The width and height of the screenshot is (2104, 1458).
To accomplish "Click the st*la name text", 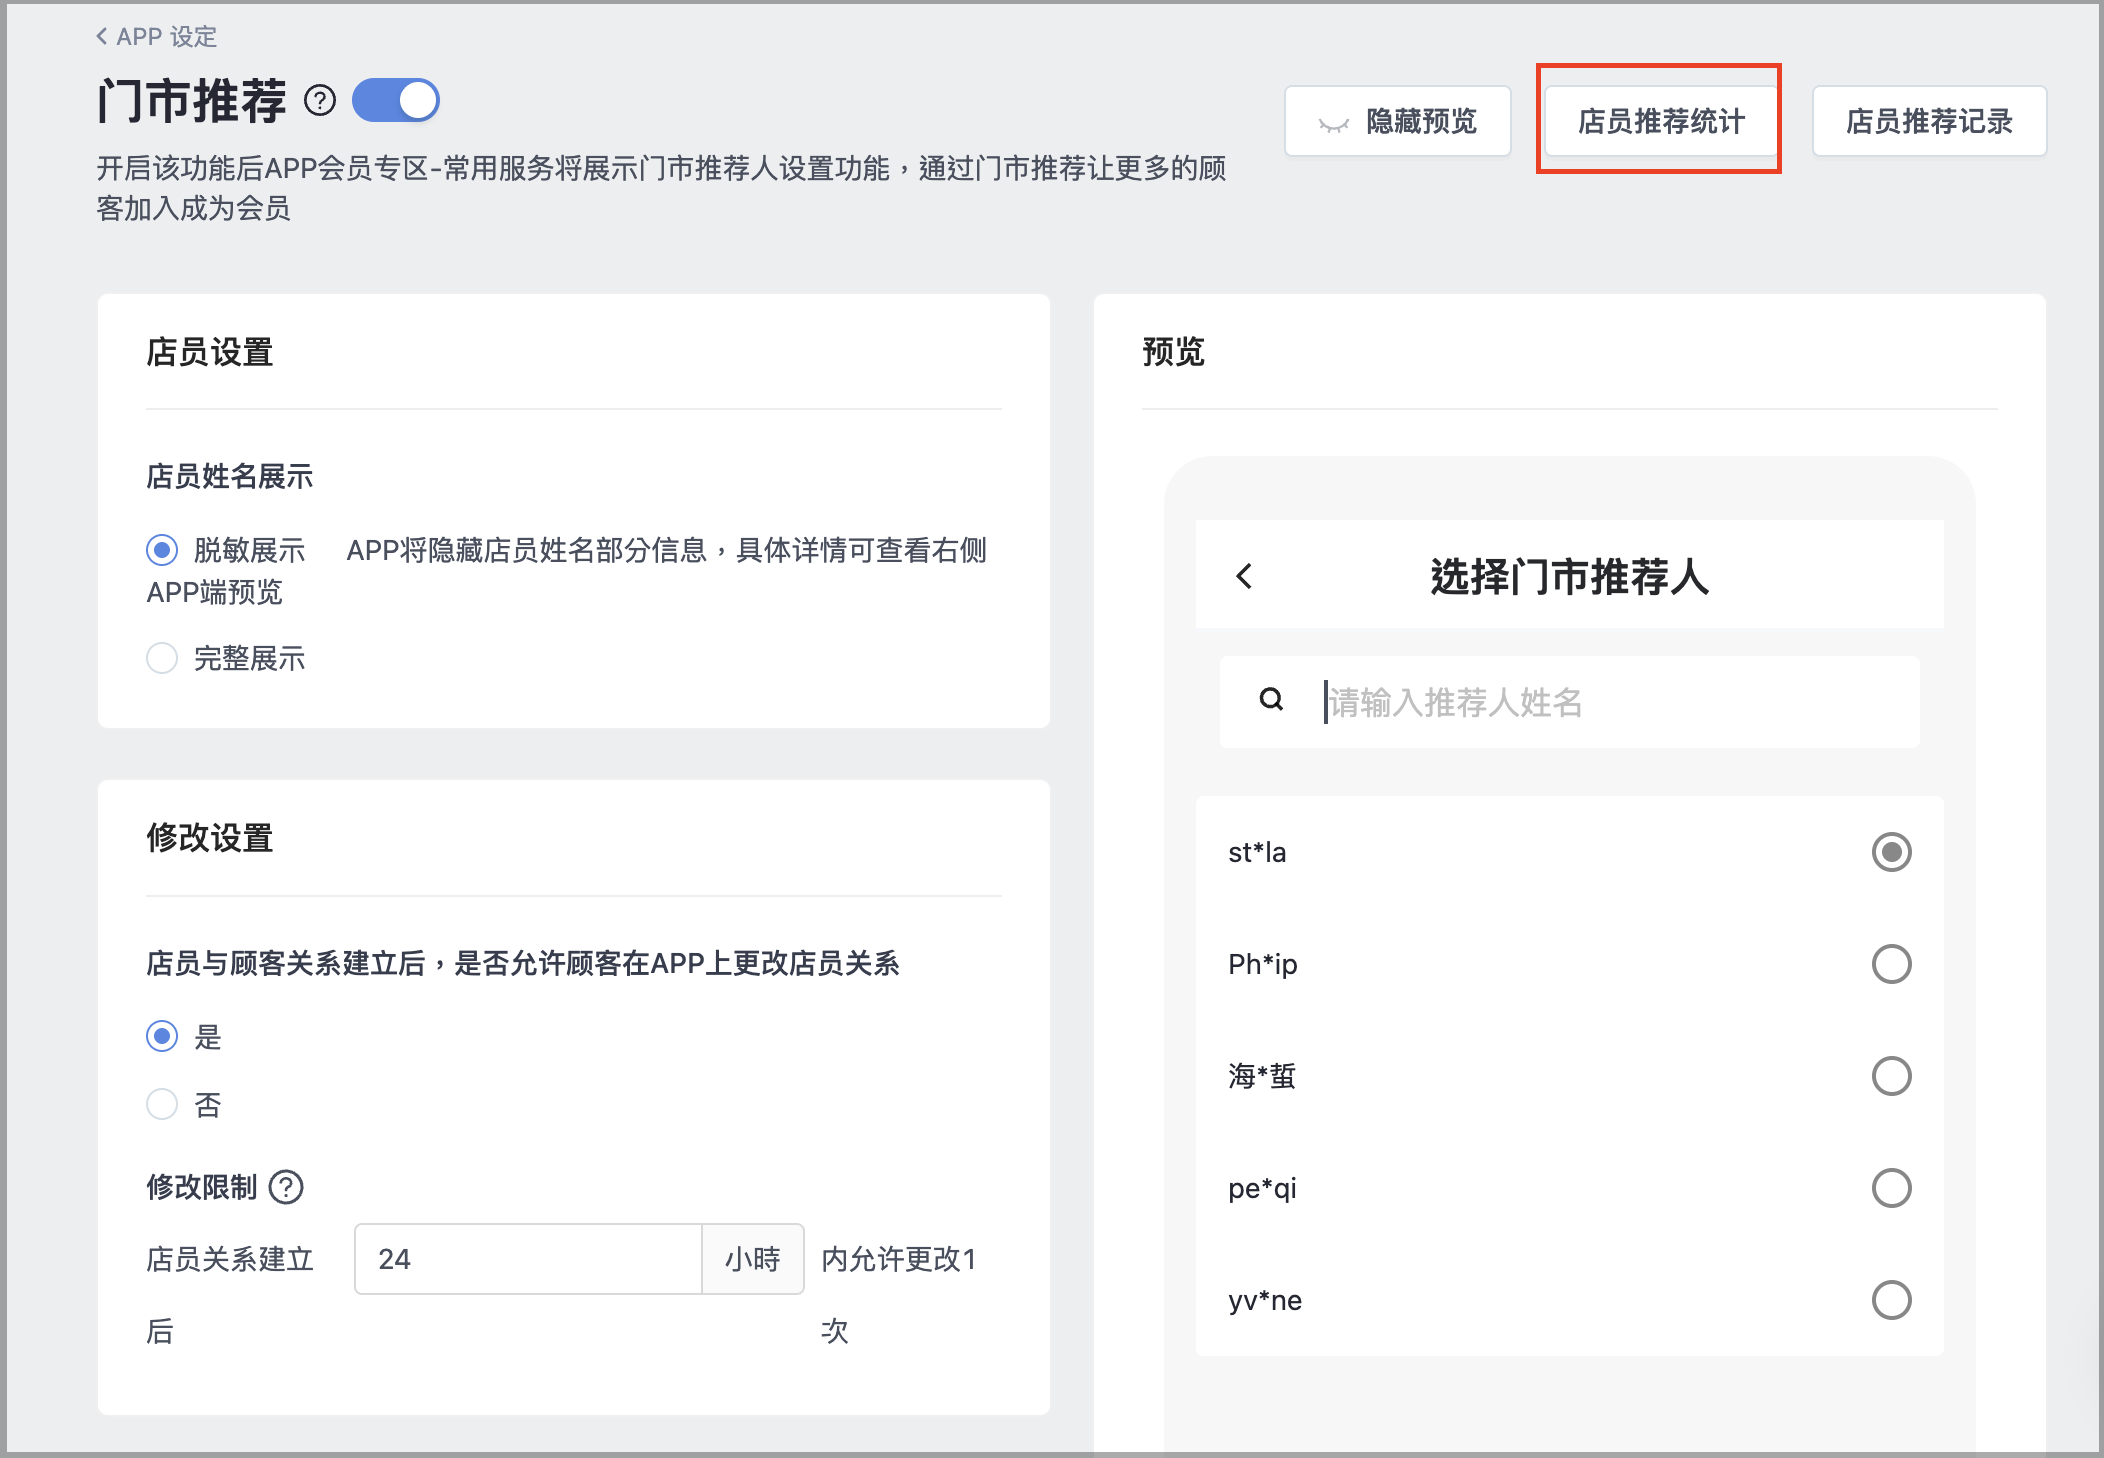I will (x=1257, y=852).
